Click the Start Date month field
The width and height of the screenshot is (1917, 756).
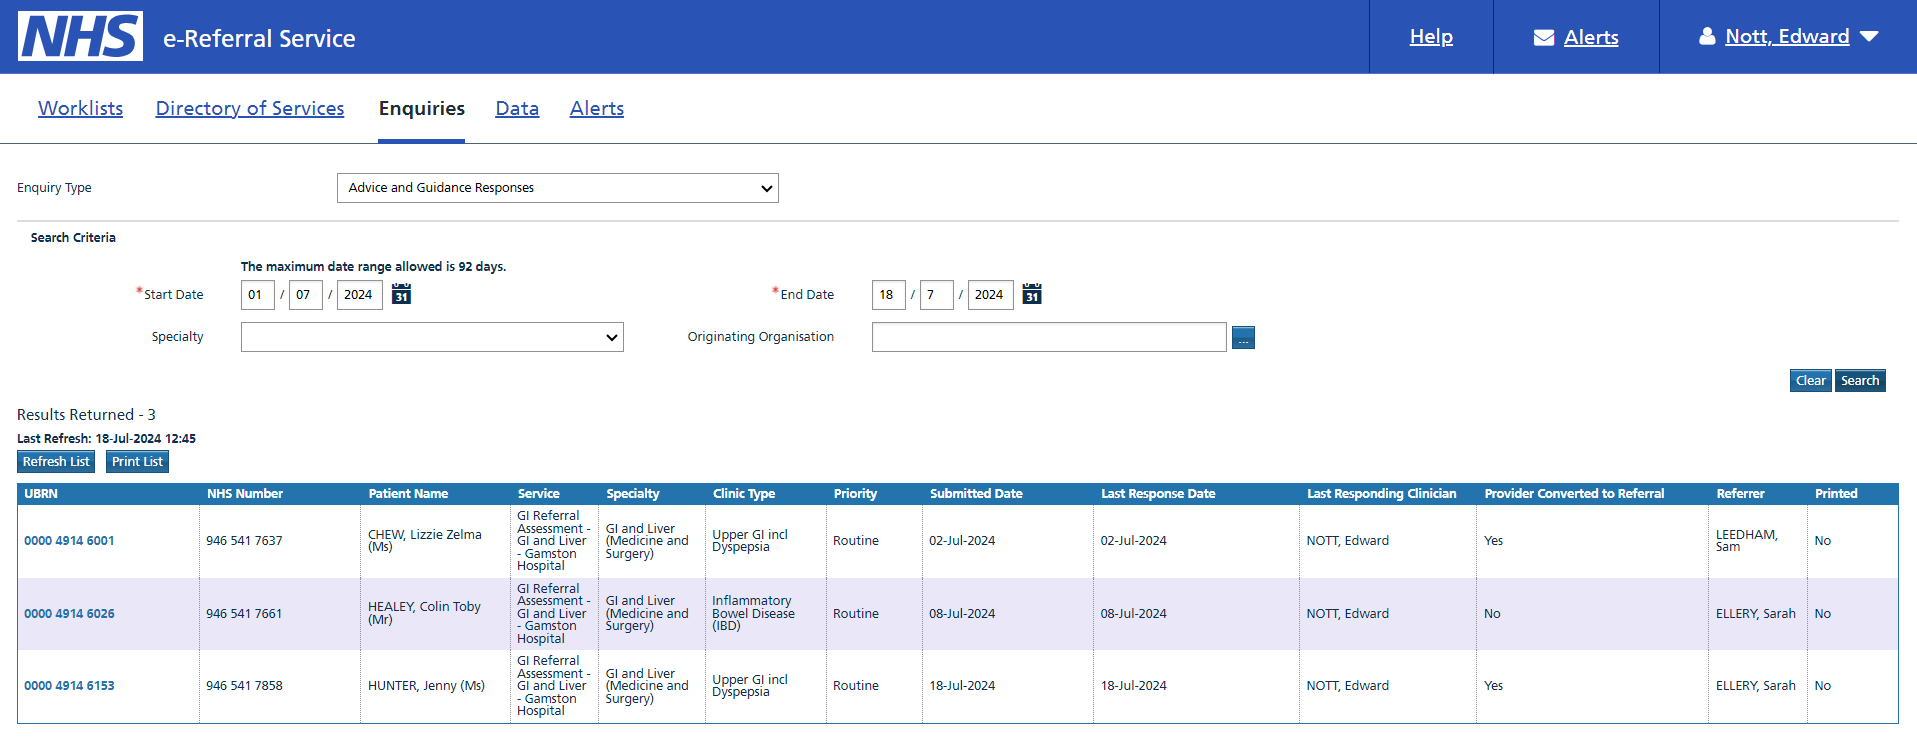(306, 295)
